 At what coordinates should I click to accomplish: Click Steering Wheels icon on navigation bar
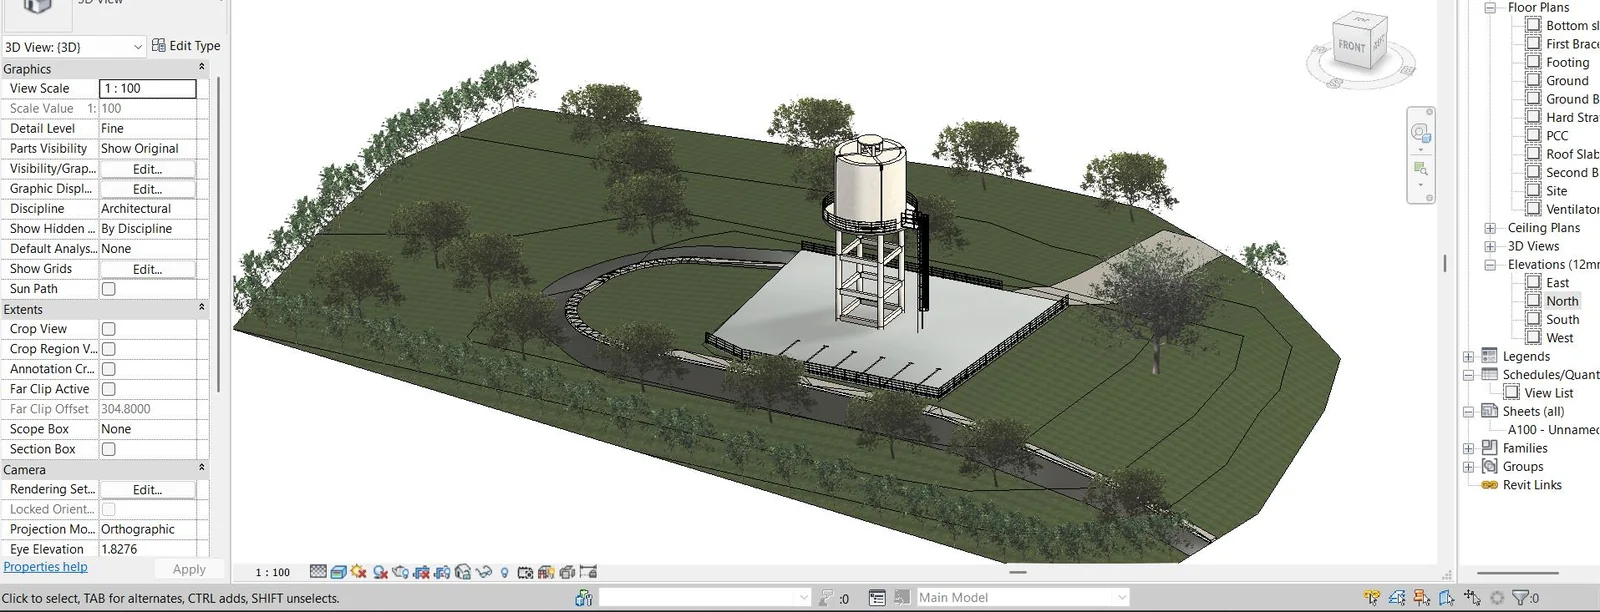tap(1421, 134)
